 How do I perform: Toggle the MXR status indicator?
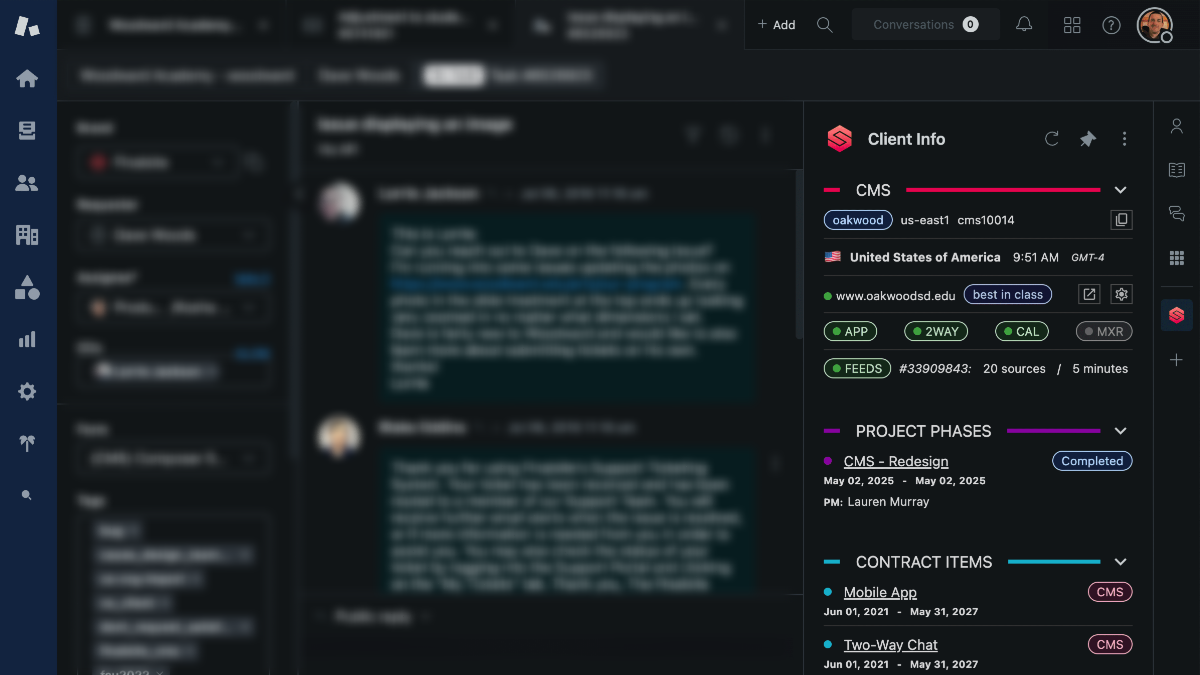click(x=1104, y=331)
